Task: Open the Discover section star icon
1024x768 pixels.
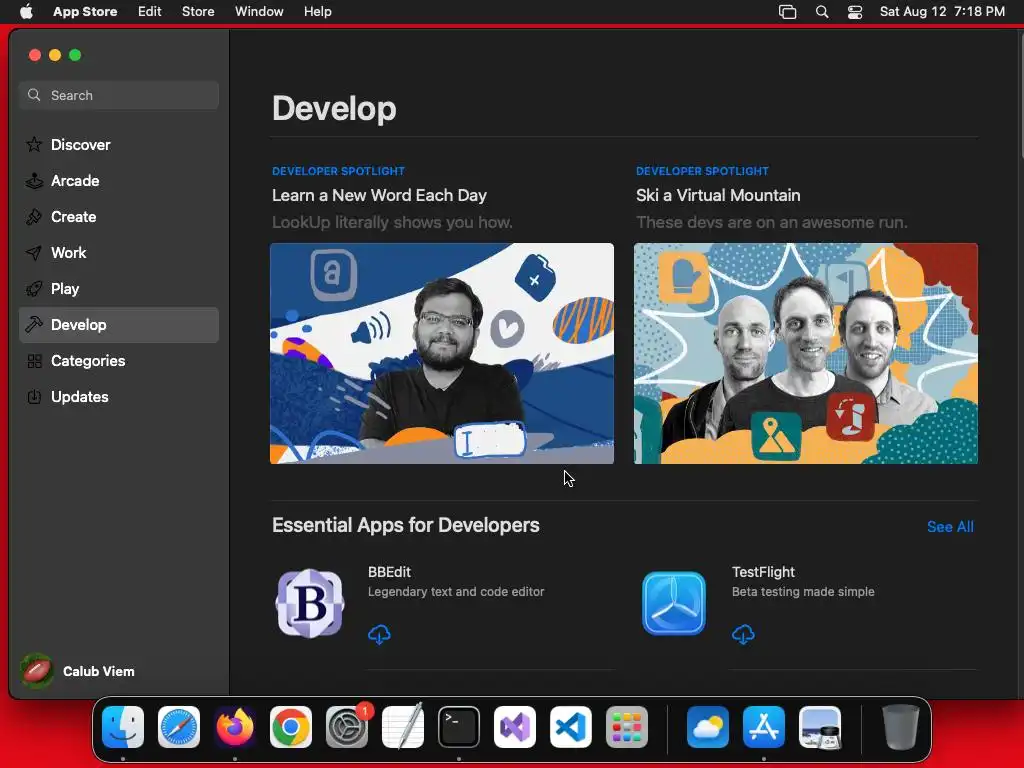Action: pos(34,144)
